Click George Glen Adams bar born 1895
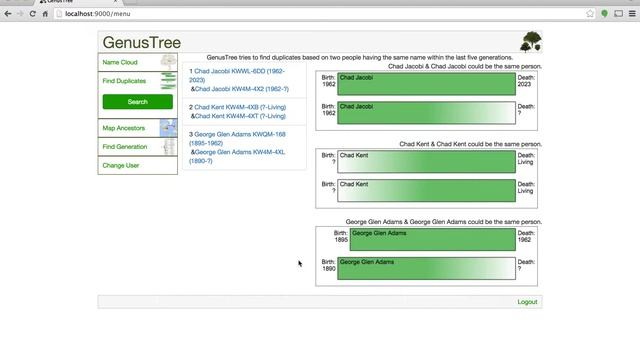 [433, 240]
